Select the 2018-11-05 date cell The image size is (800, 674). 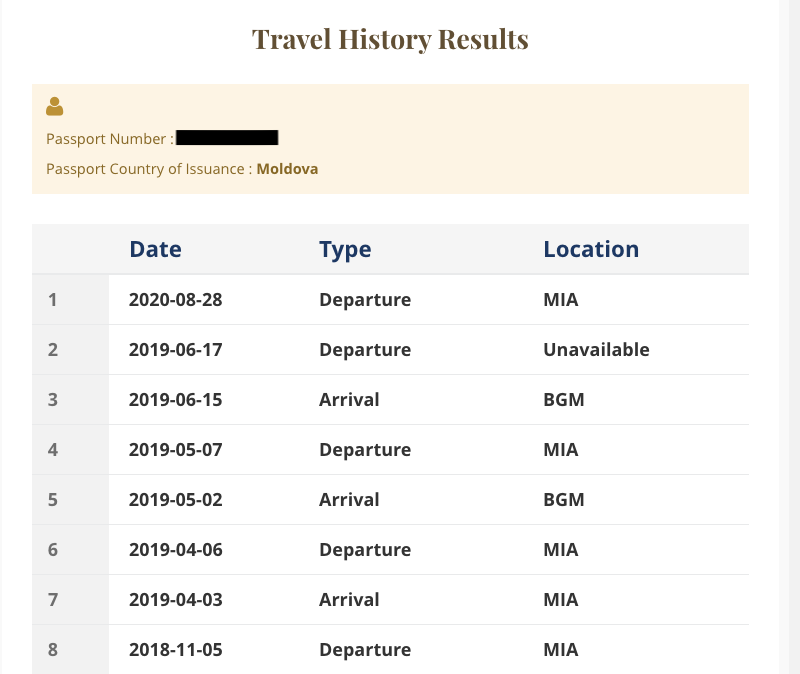(176, 650)
